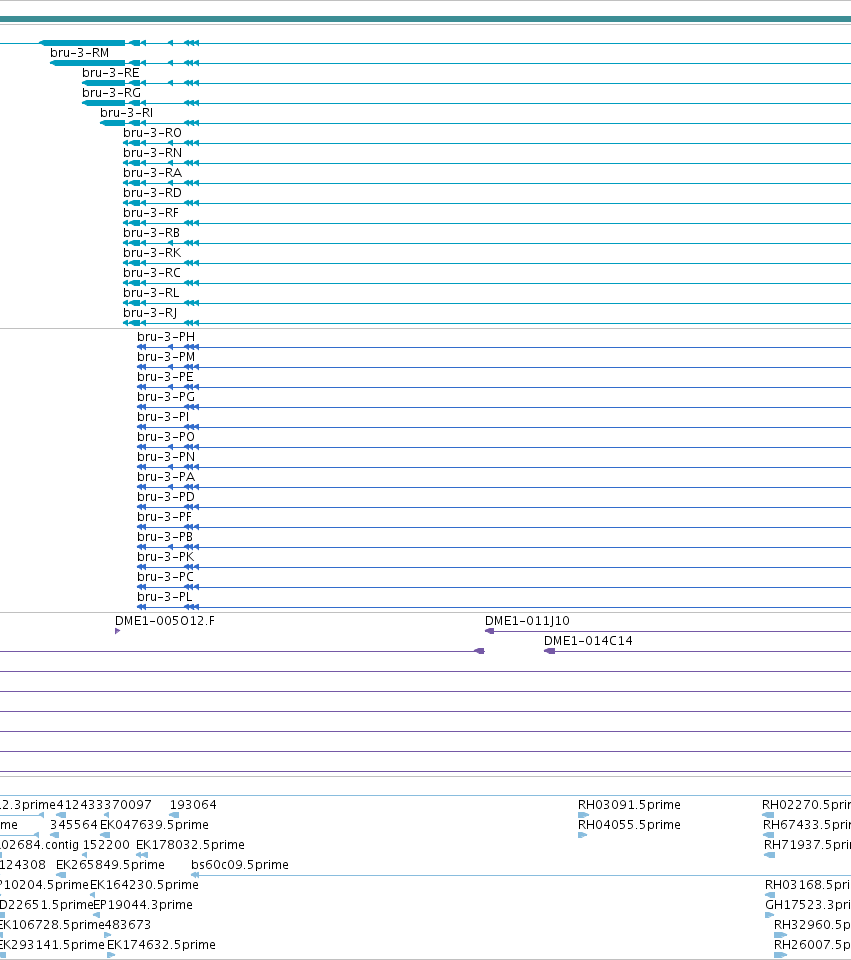
Task: Select the RH67433 EST label
Action: (x=807, y=825)
